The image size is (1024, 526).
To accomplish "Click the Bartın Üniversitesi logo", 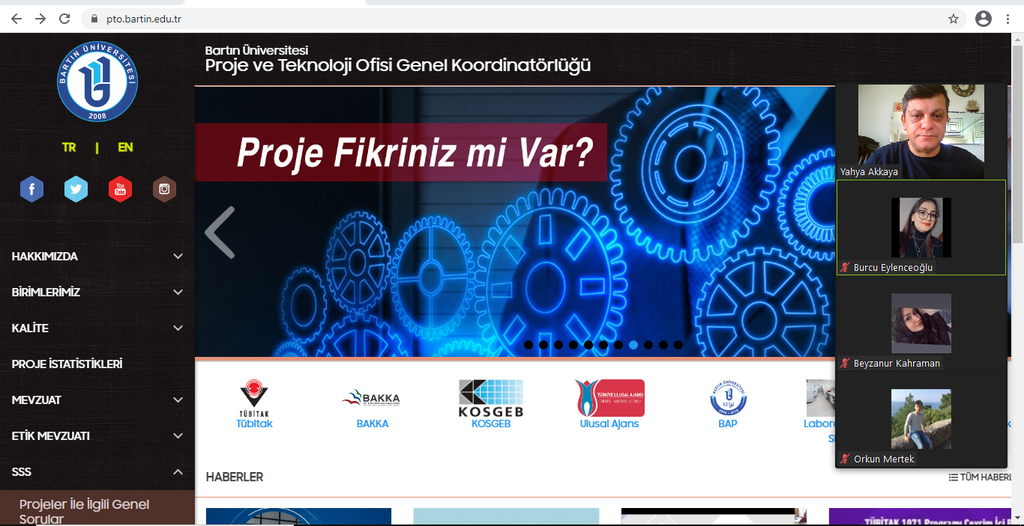I will point(97,82).
